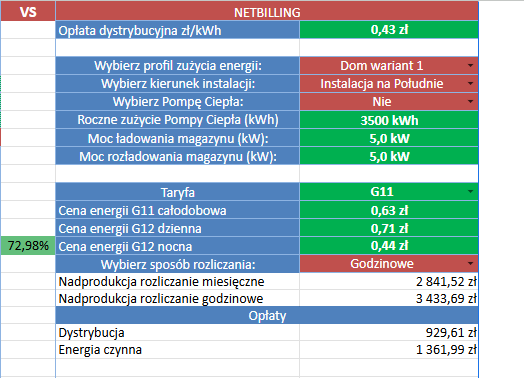Image resolution: width=524 pixels, height=378 pixels.
Task: Select 'Wybierz sposób rozliczania:' label
Action: pyautogui.click(x=177, y=264)
